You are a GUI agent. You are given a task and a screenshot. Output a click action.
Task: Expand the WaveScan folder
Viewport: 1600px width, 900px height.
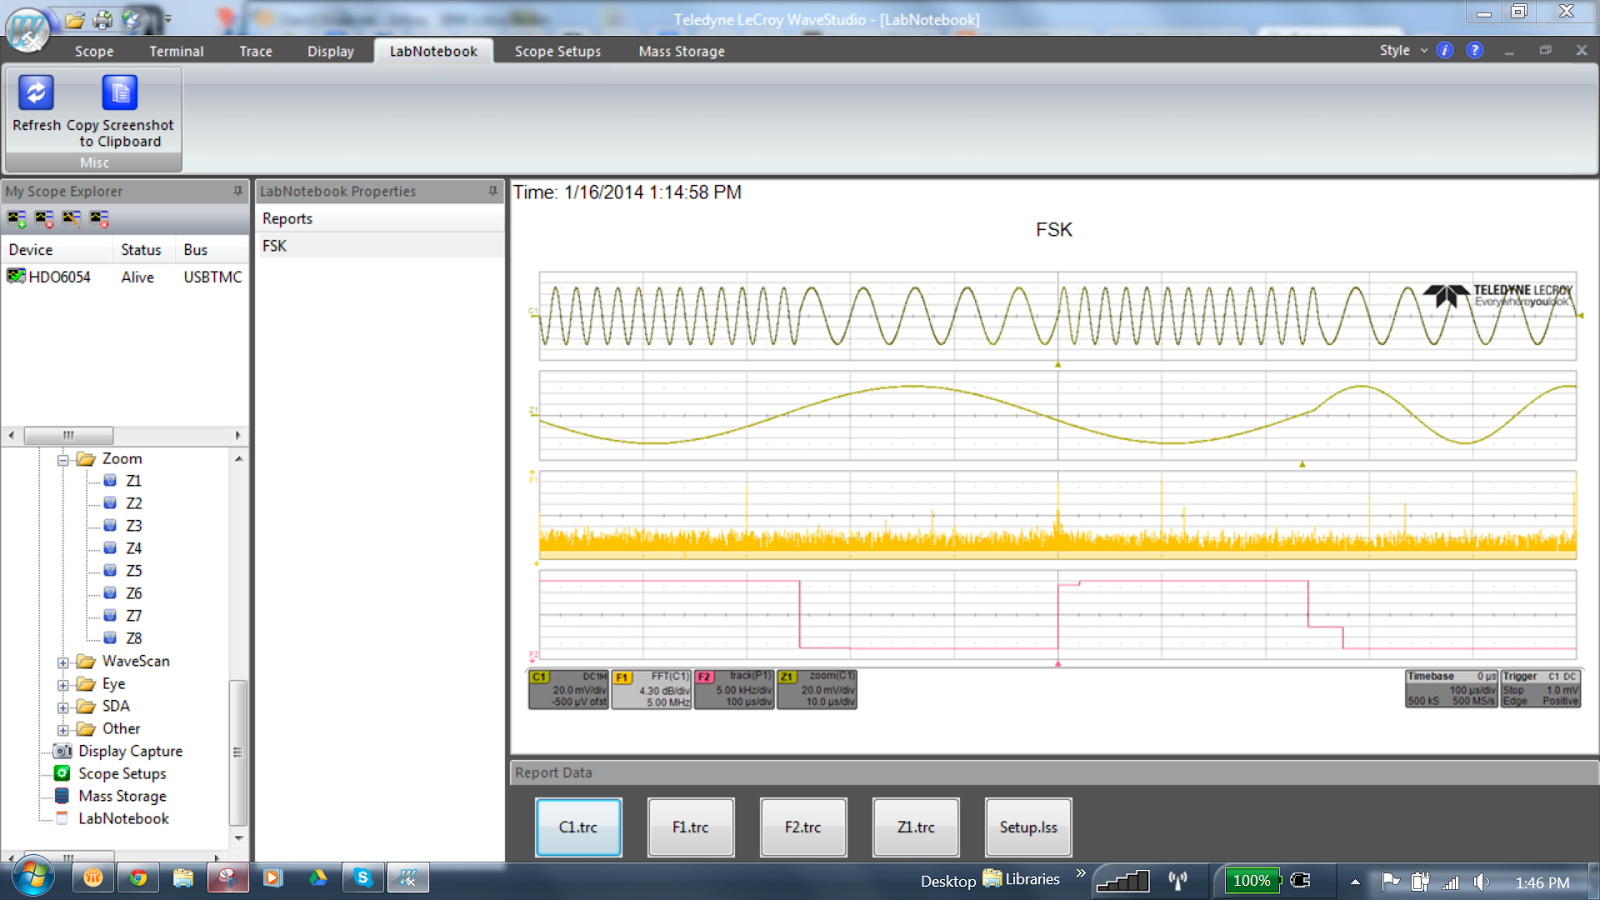click(x=63, y=662)
